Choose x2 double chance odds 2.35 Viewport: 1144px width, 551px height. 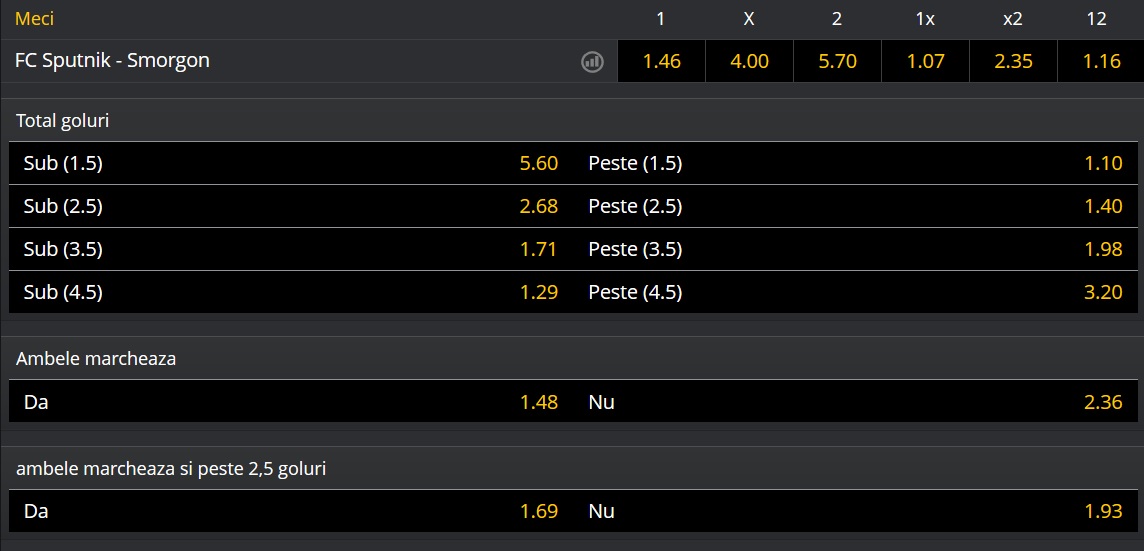point(1013,61)
